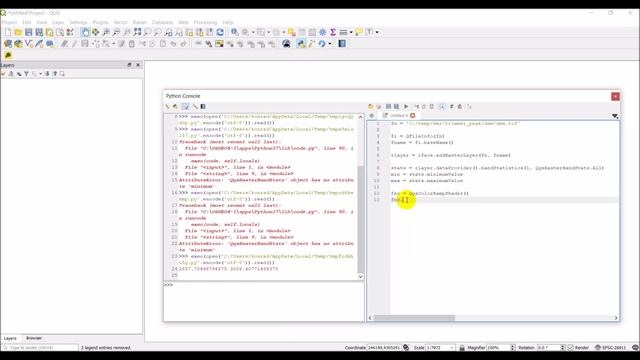Open the Project menu
This screenshot has width=640, height=360.
[9, 22]
